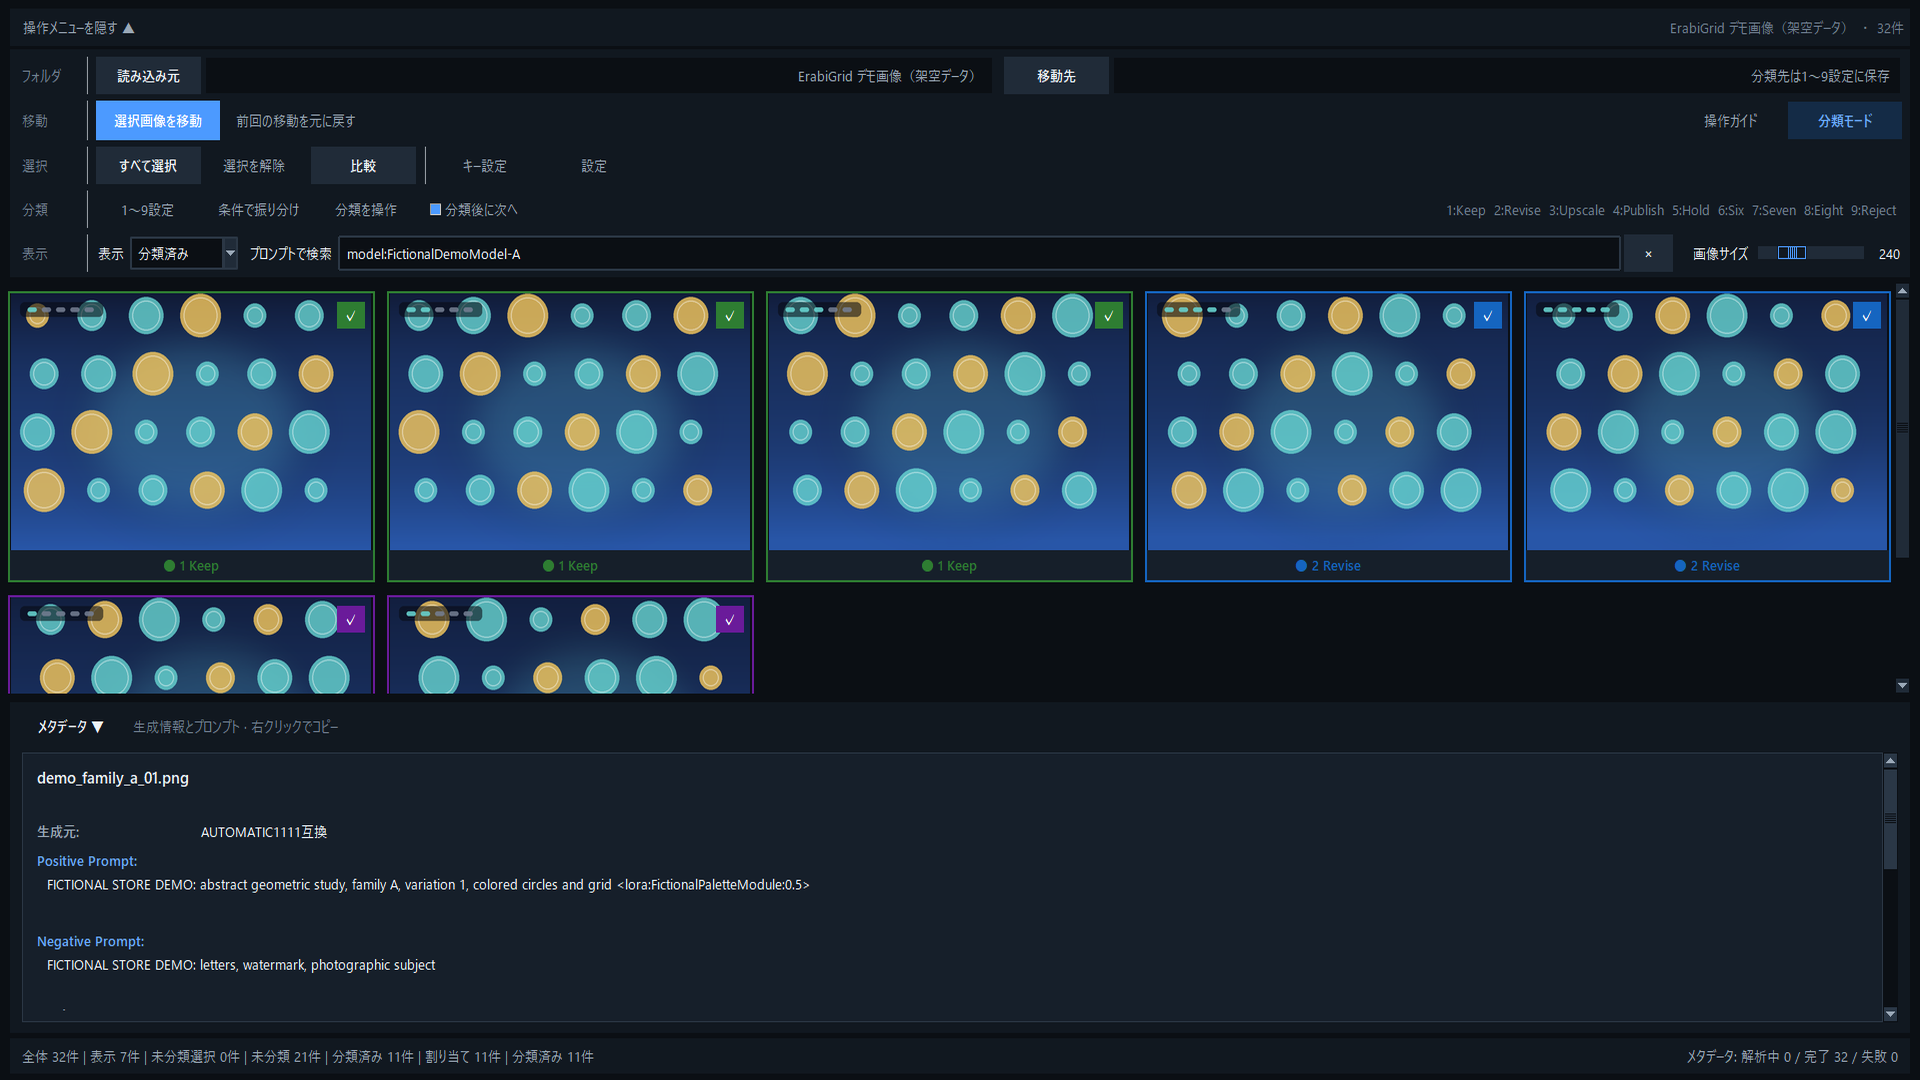Open the 表示 filter dropdown showing 分類済み
The image size is (1920, 1080).
tap(184, 254)
